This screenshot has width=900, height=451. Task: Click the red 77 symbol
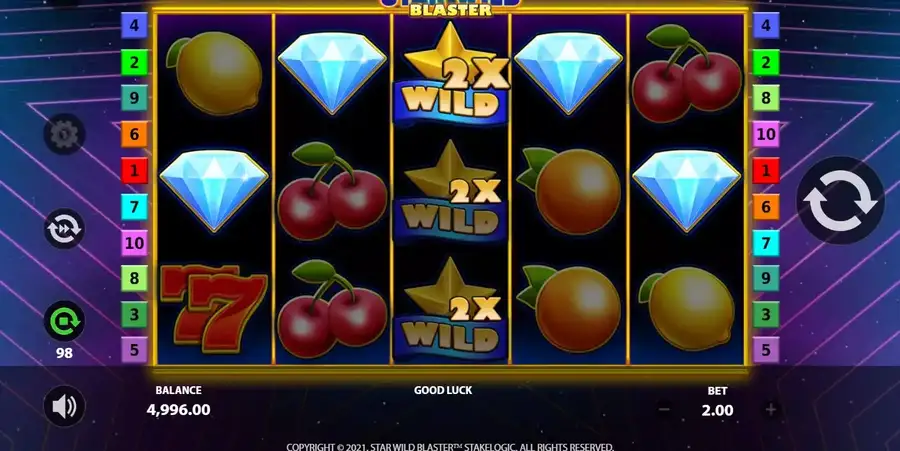coord(214,308)
